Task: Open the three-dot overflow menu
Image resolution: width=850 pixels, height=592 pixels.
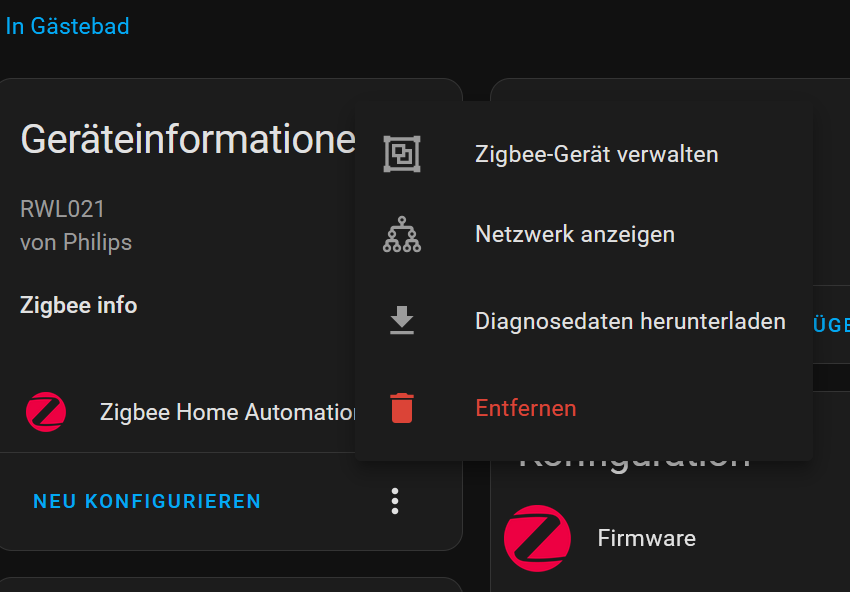Action: (x=395, y=501)
